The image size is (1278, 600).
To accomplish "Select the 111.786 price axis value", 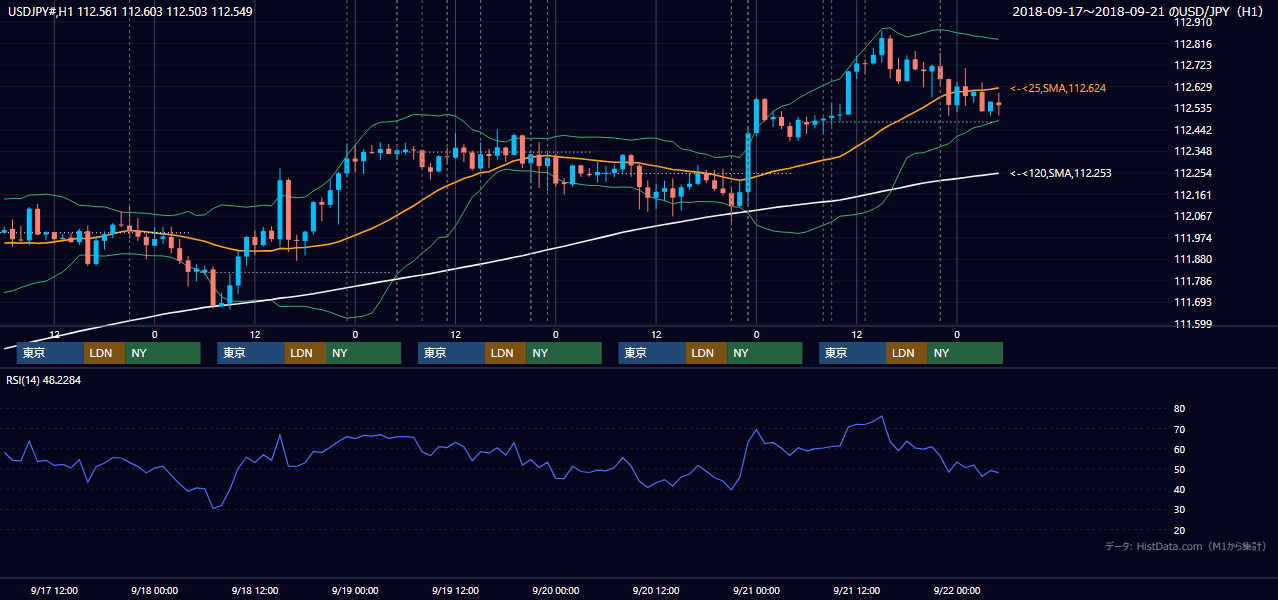I will (x=1192, y=281).
